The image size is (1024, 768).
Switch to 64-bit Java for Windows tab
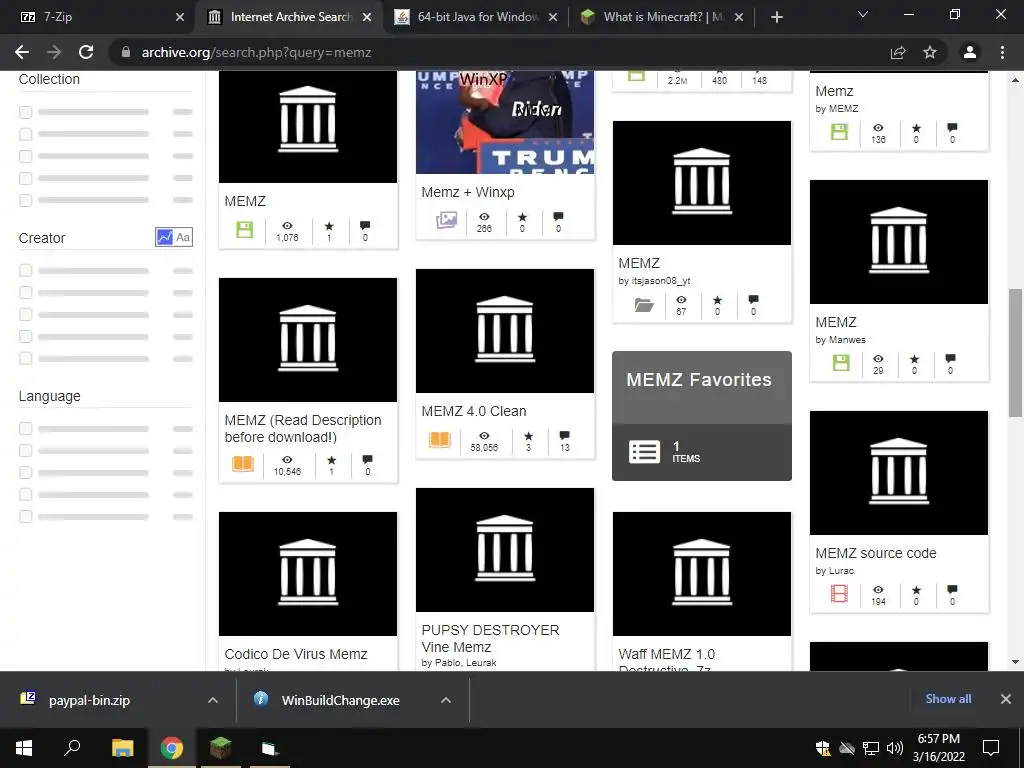click(478, 17)
